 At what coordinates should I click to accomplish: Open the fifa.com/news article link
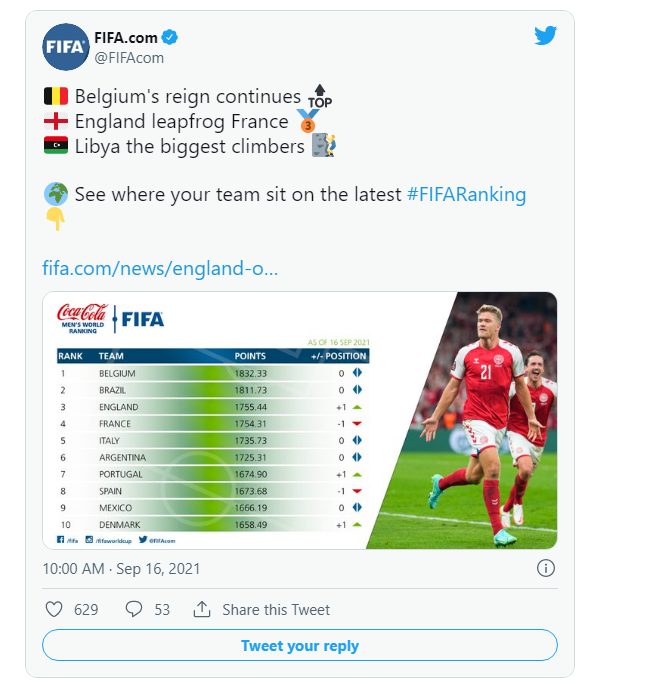(160, 268)
